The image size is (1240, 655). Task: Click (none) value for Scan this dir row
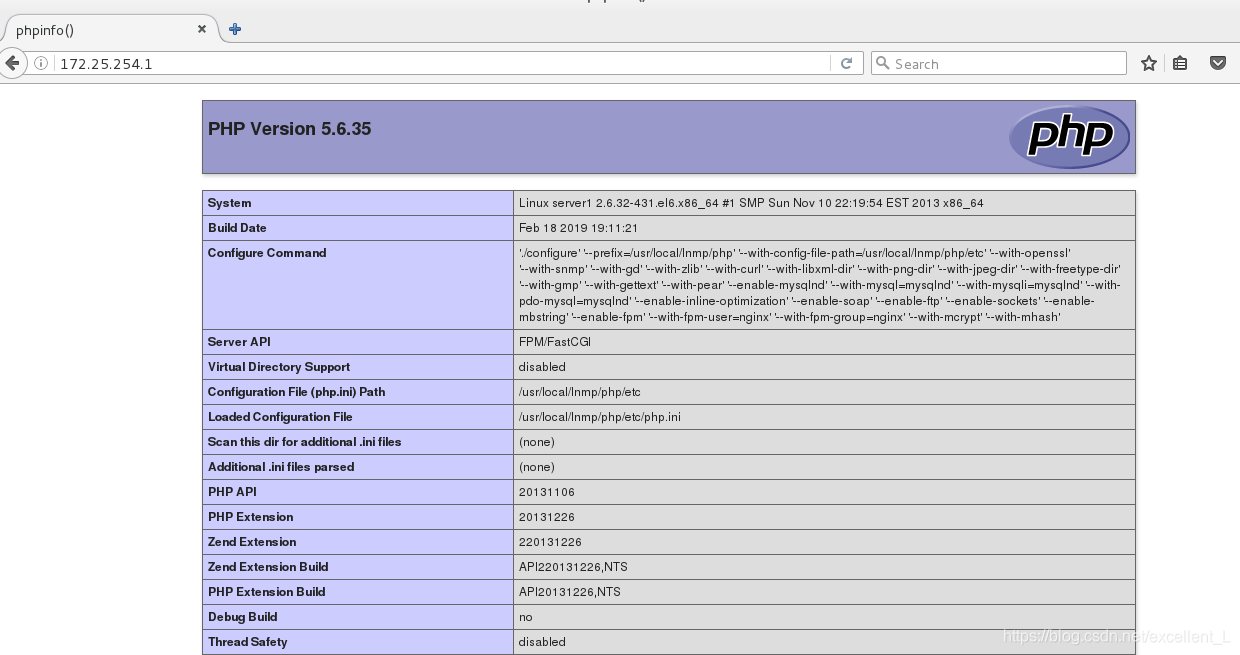pos(537,442)
